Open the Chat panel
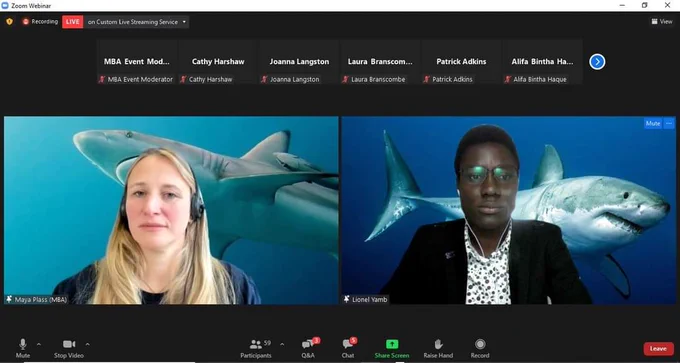 point(348,348)
